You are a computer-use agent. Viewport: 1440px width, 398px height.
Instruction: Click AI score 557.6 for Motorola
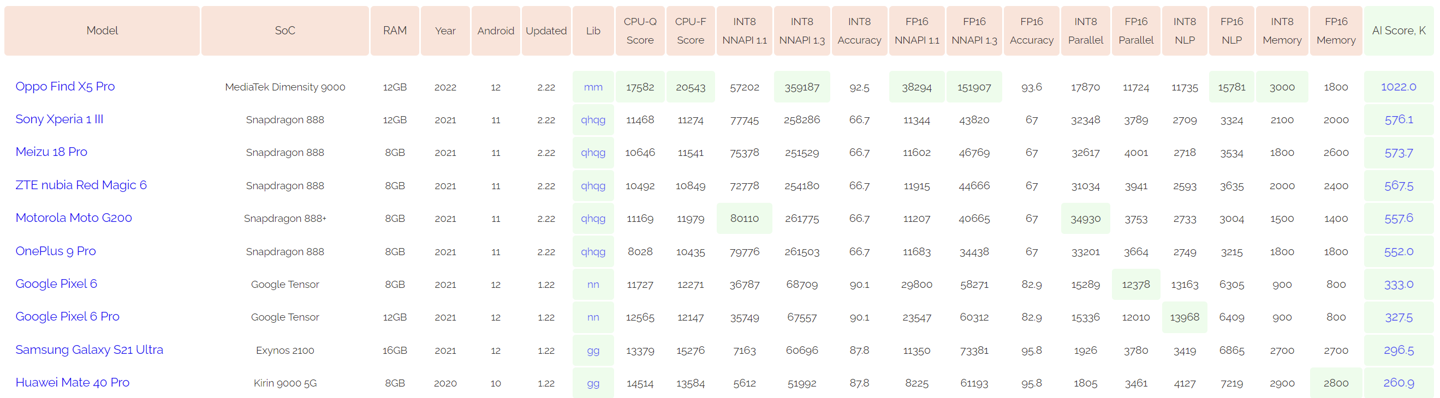point(1398,219)
